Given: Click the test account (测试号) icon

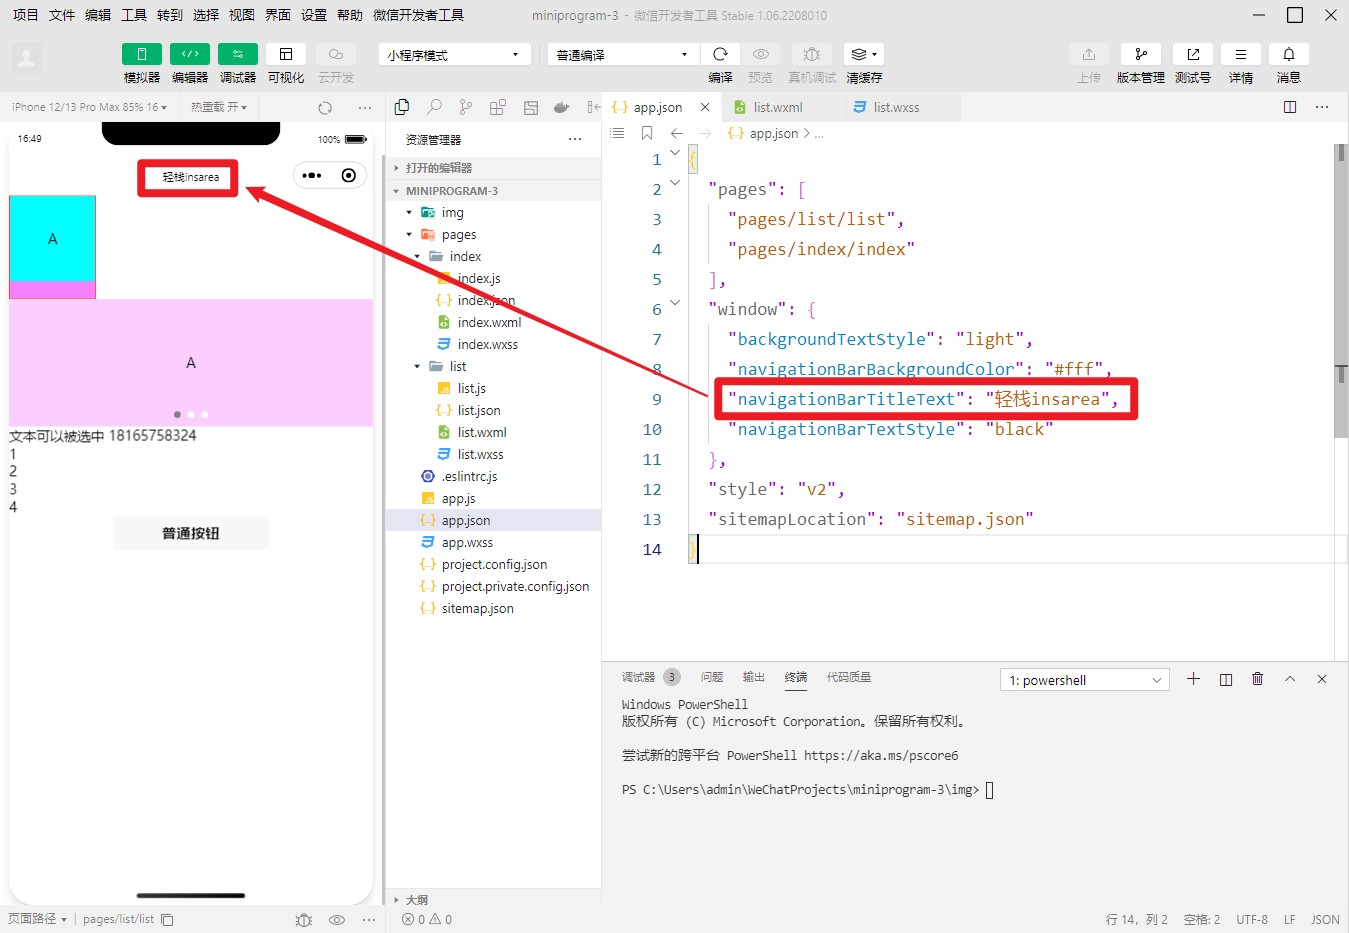Looking at the screenshot, I should [1193, 54].
